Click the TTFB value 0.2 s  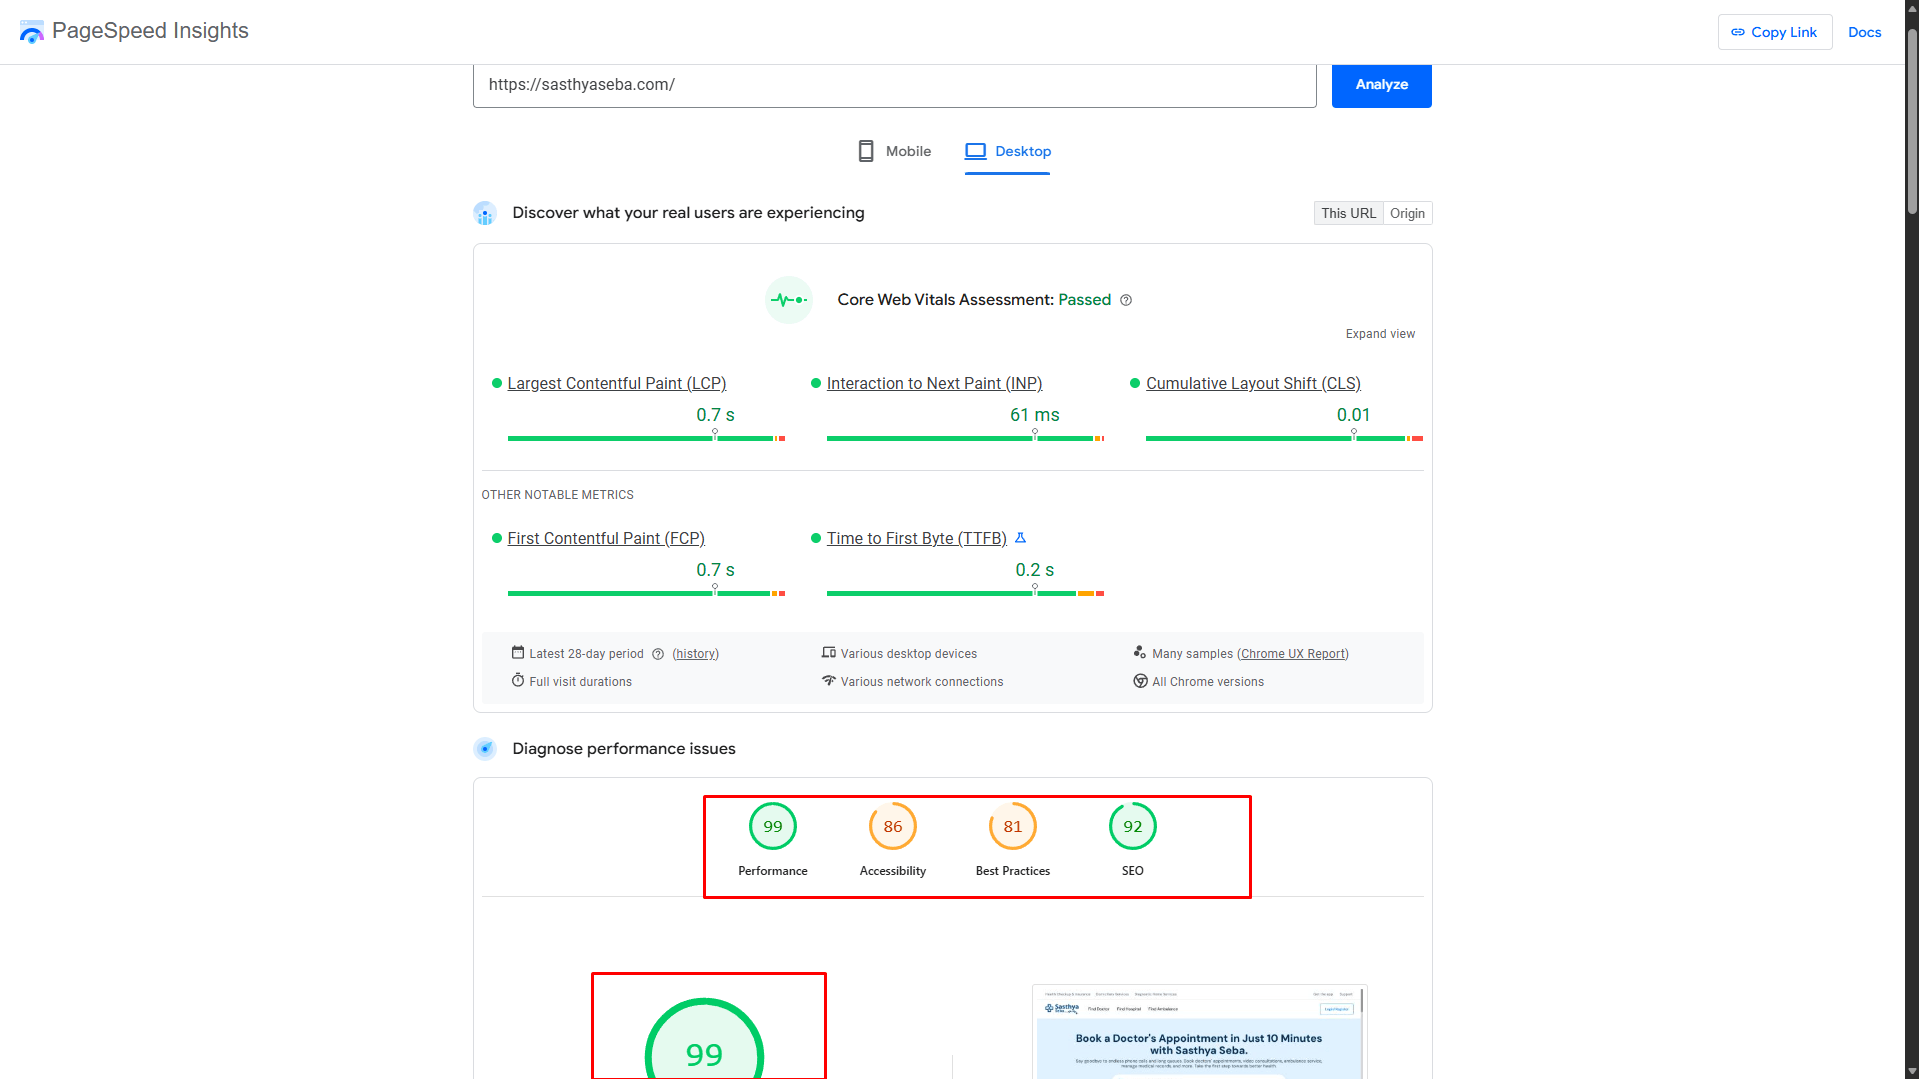click(1035, 570)
